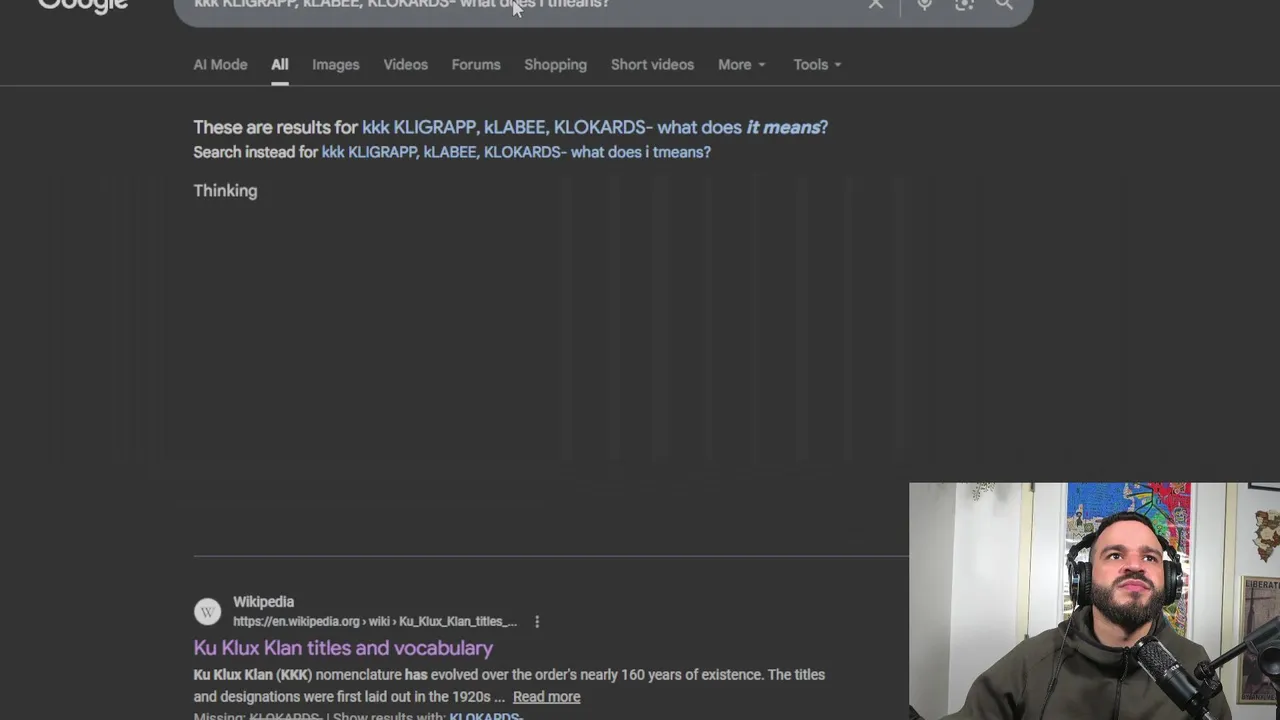Search instead for the original 'i tmeans' query
1280x720 pixels.
516,152
